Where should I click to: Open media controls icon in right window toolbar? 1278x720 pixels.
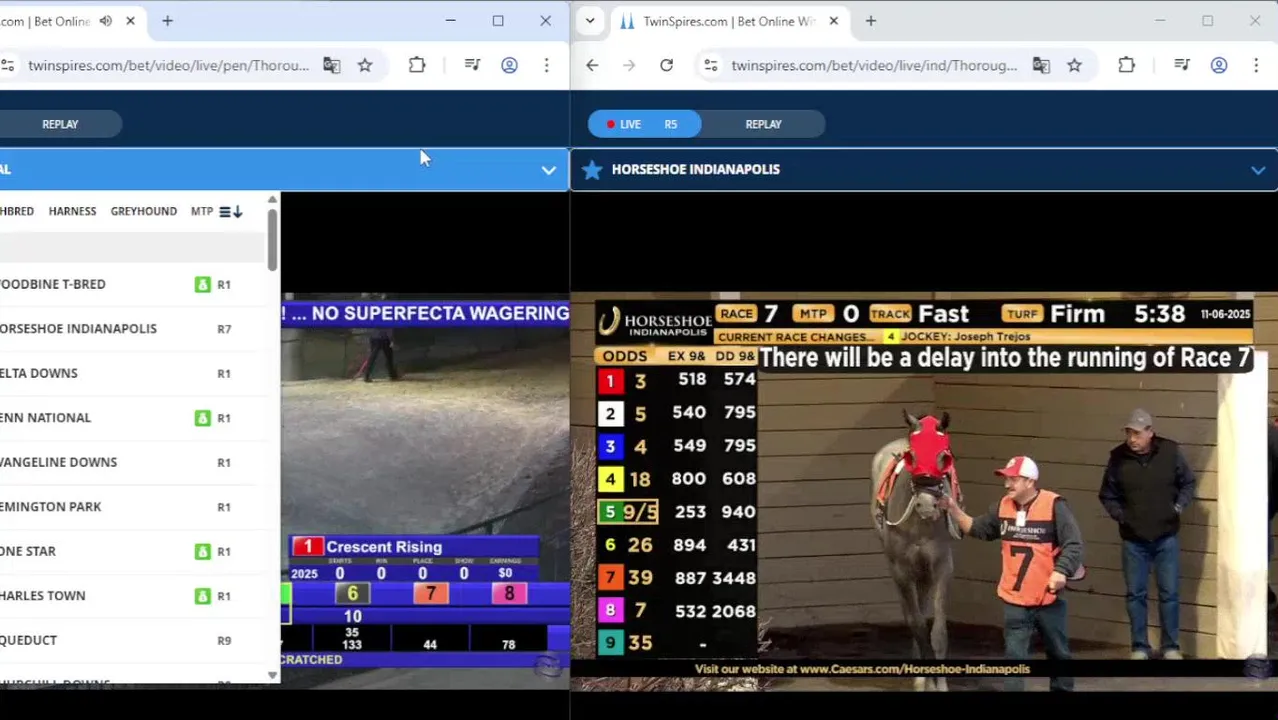click(1182, 65)
